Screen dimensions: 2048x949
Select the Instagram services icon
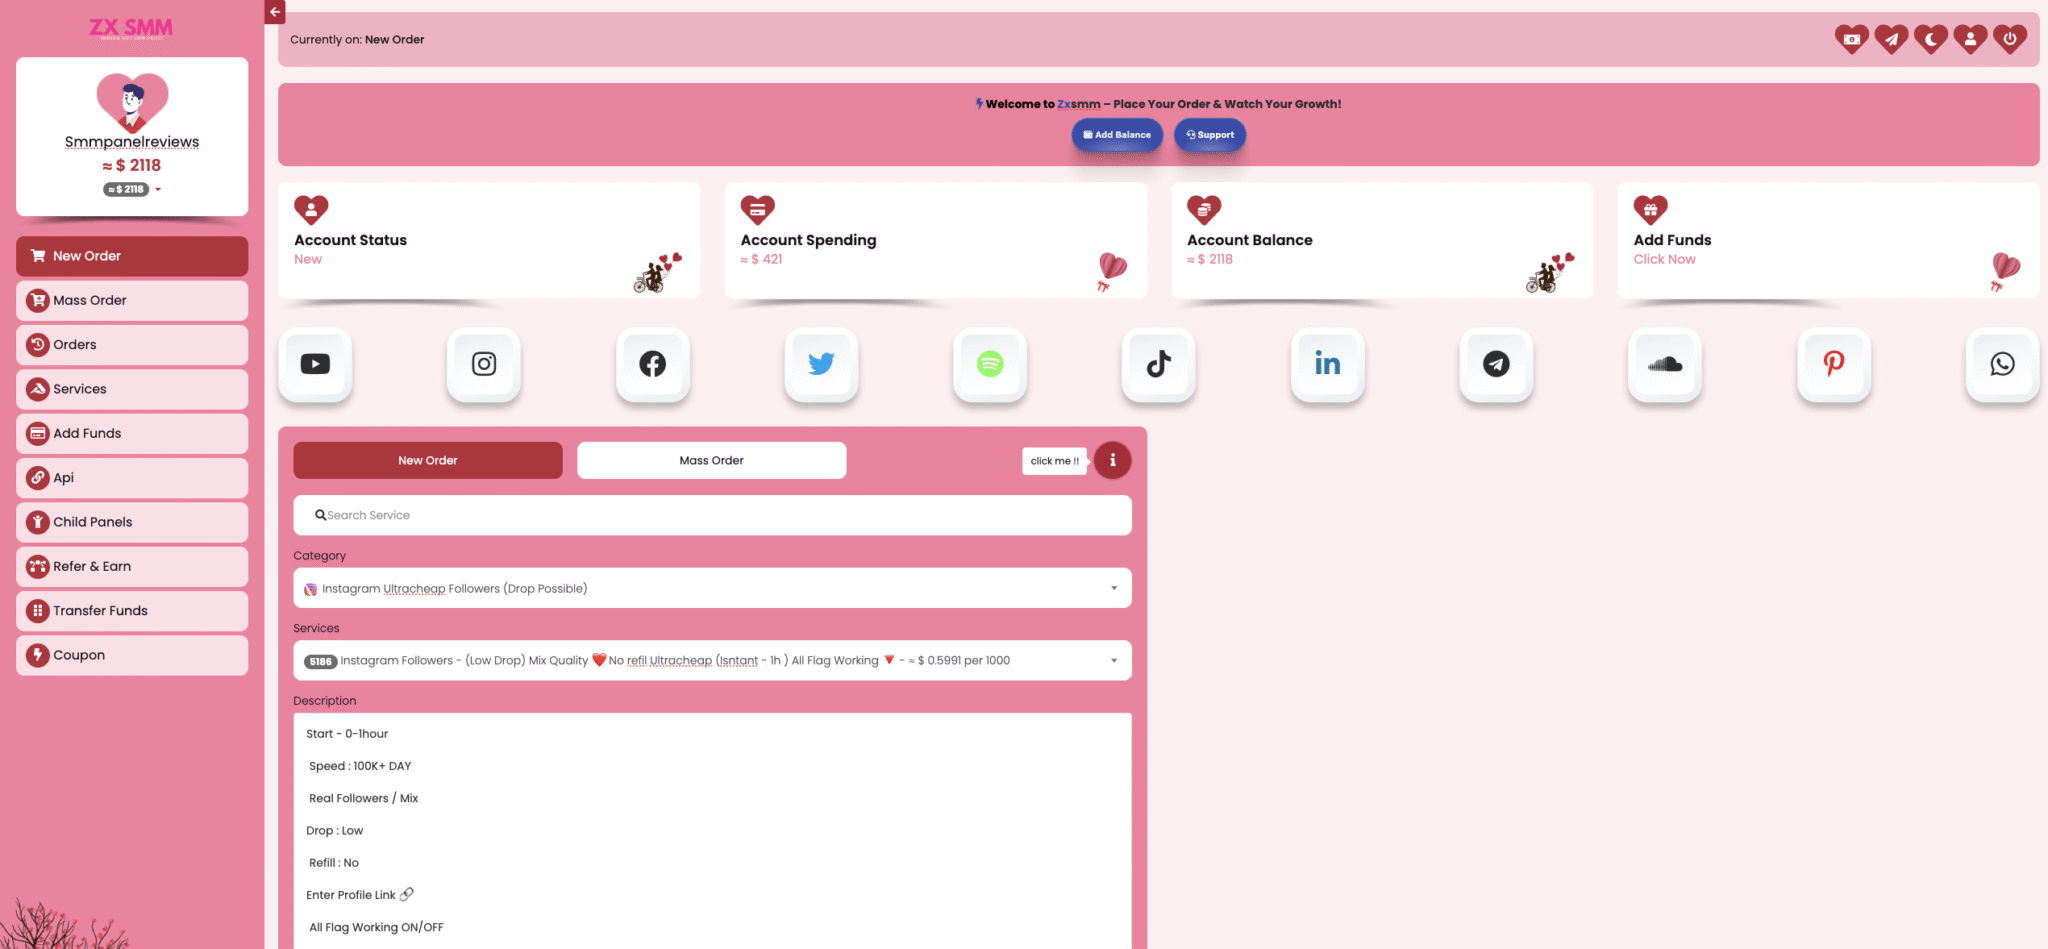coord(484,364)
